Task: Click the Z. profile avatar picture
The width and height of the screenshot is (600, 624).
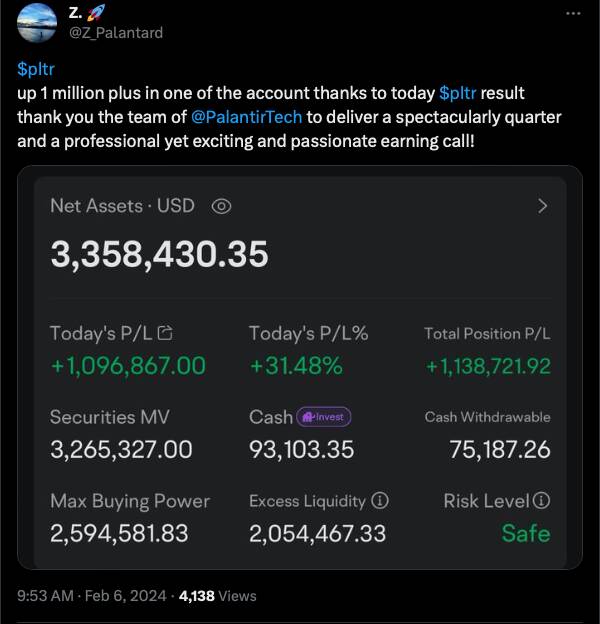Action: click(x=38, y=23)
